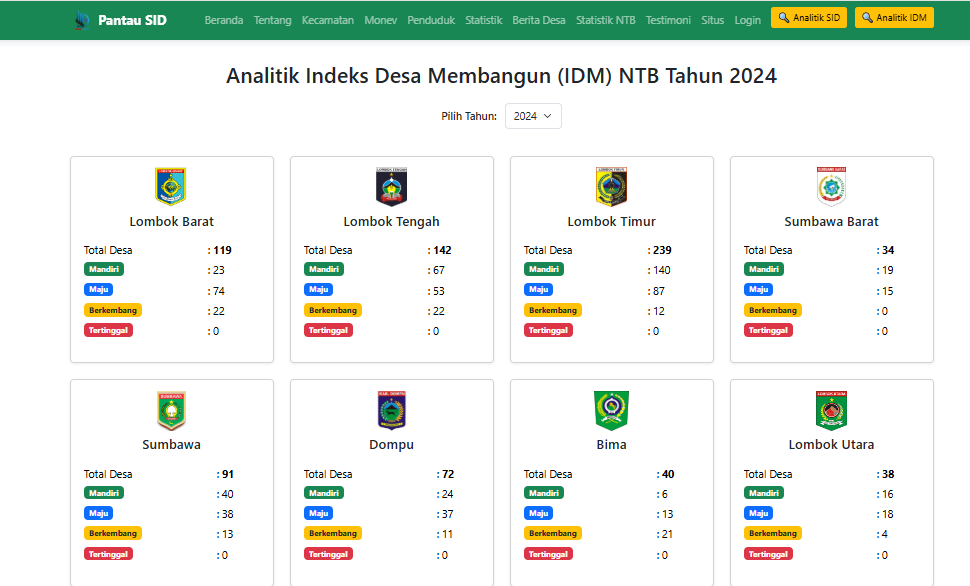This screenshot has height=586, width=970.
Task: Click the Lombok Utara regency emblem
Action: [x=831, y=410]
